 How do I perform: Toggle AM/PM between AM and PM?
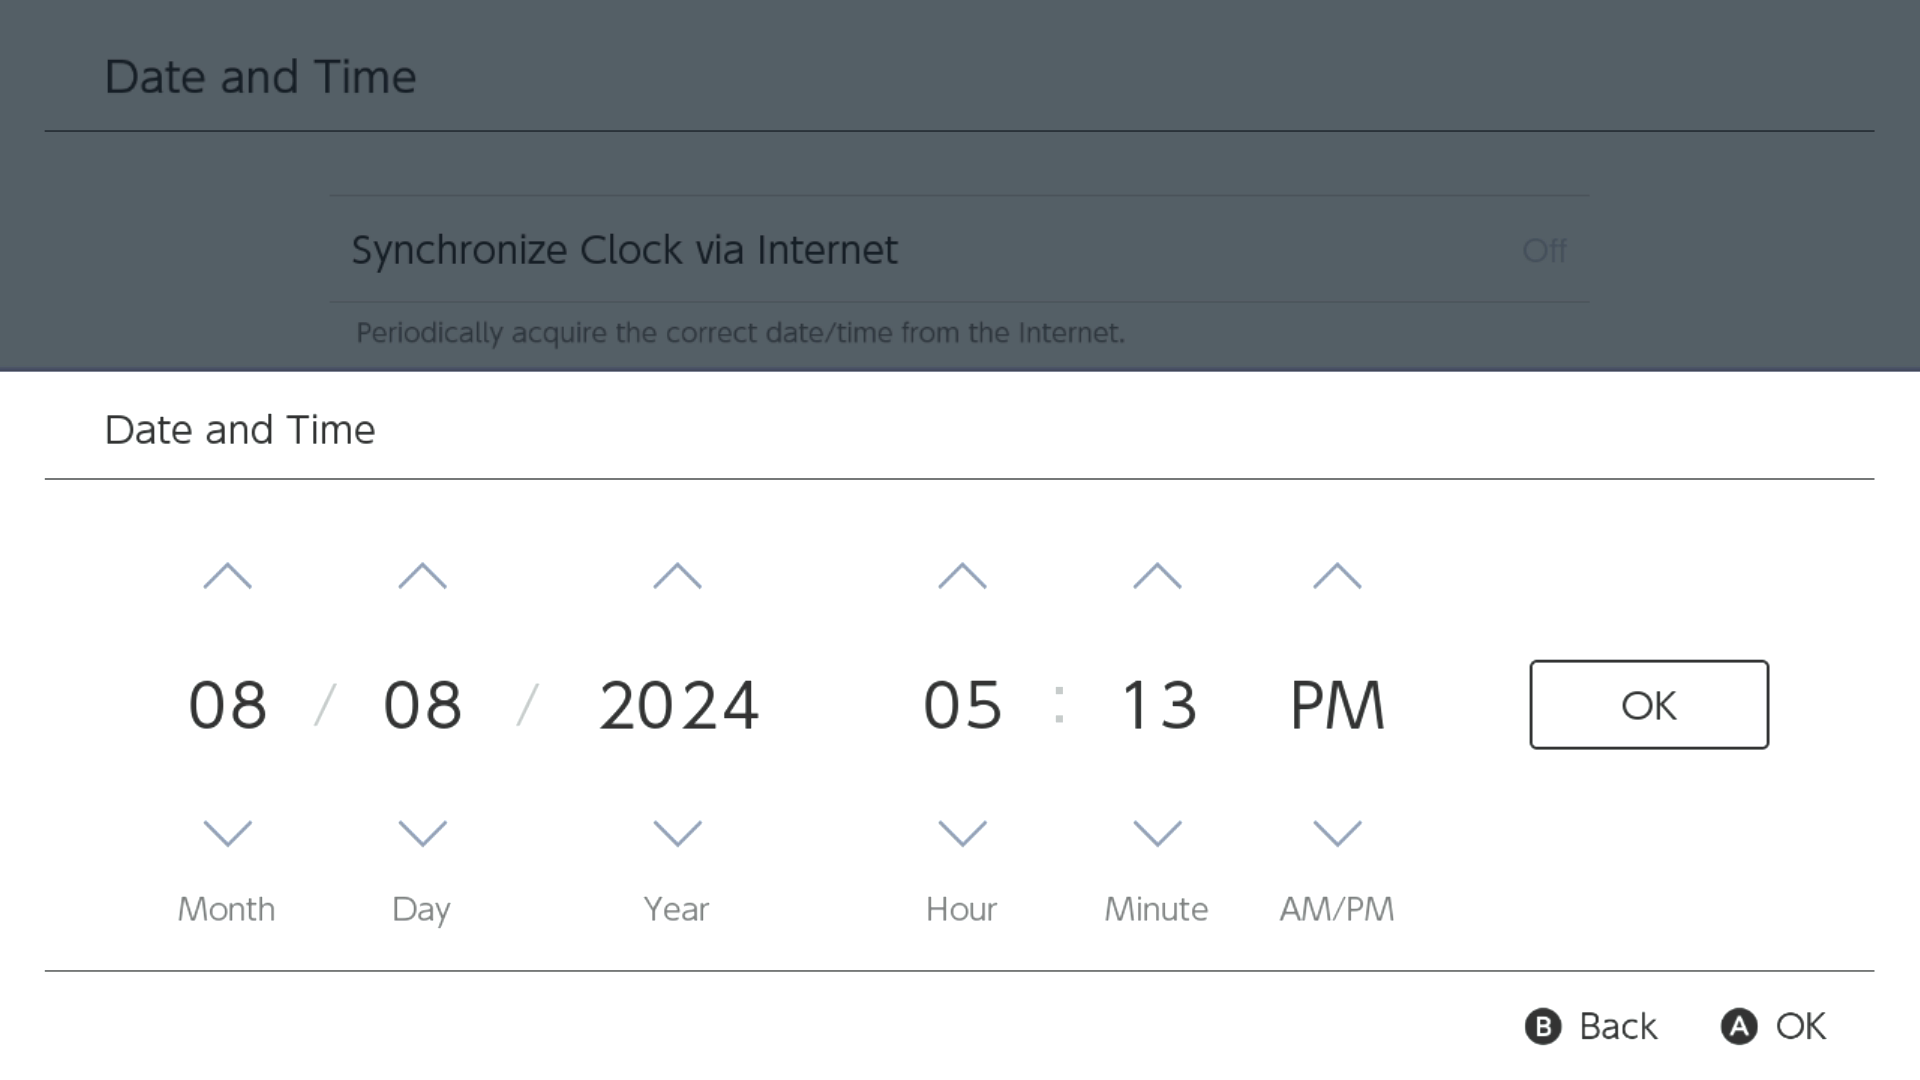click(x=1337, y=704)
